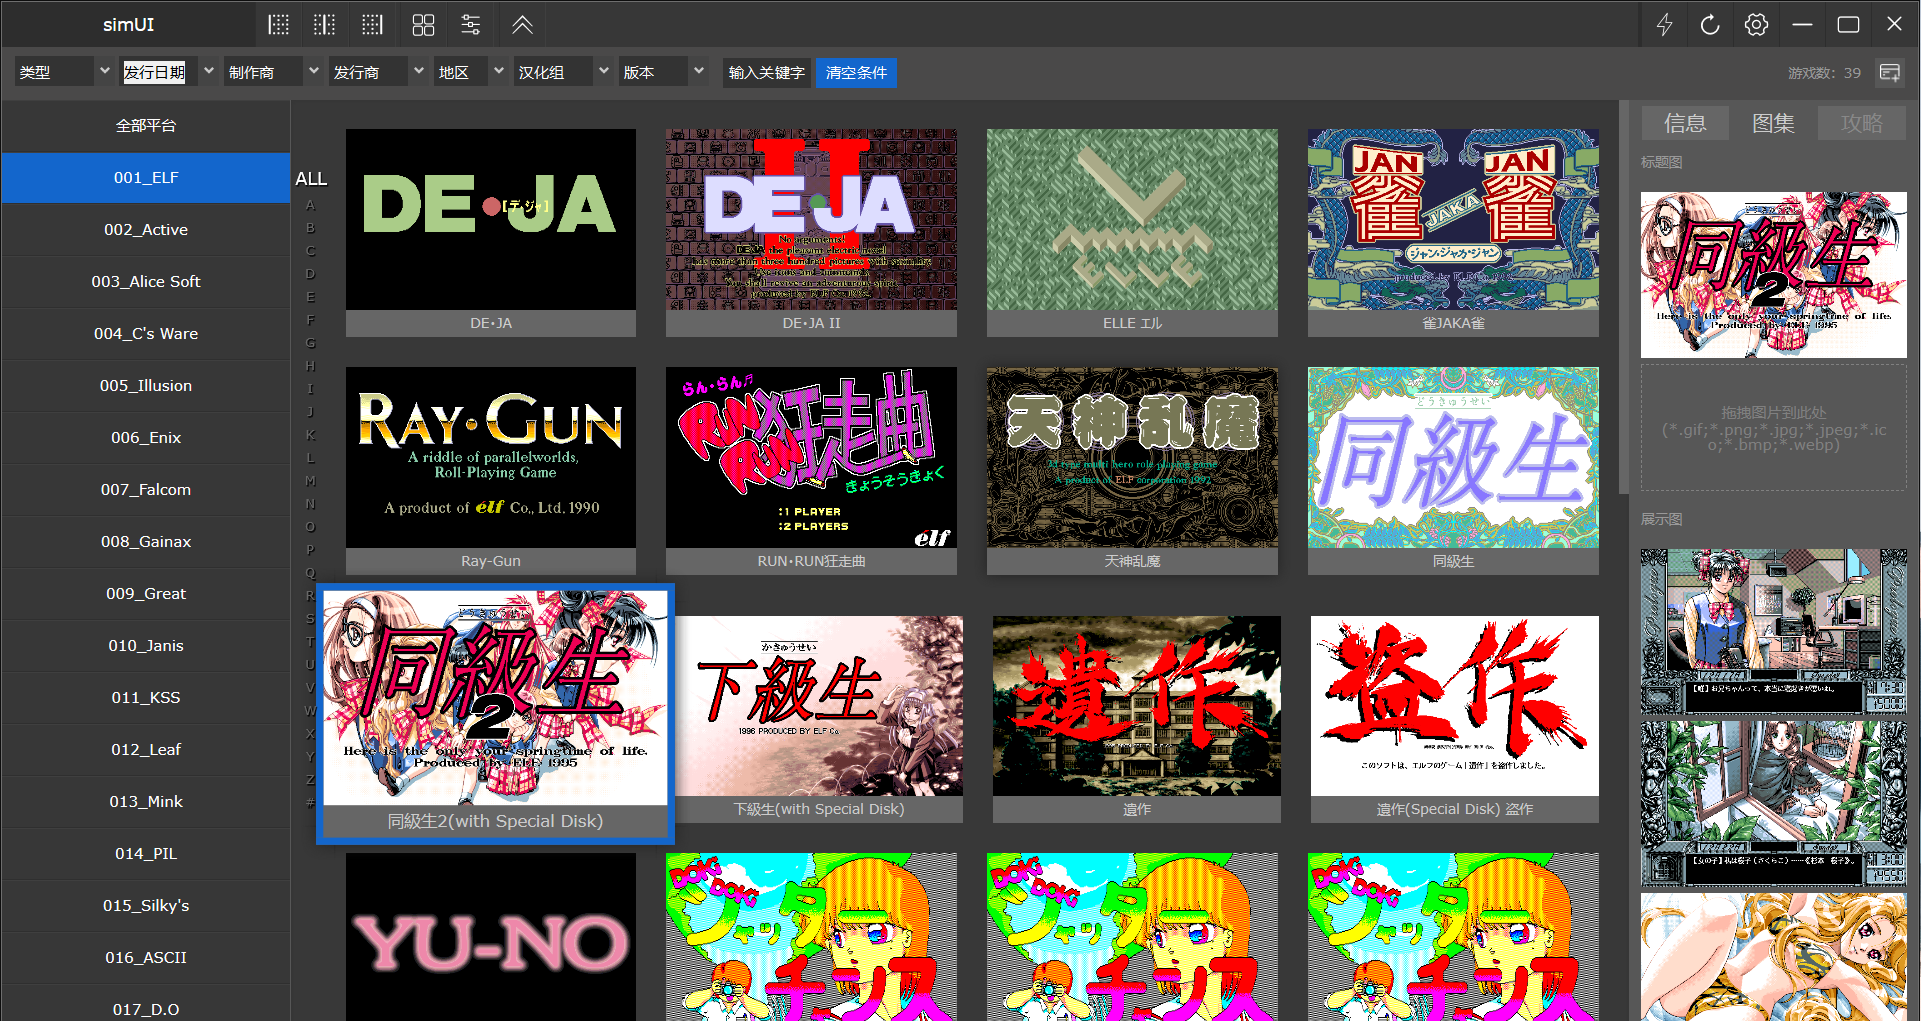Open the 版本 dropdown
Image resolution: width=1921 pixels, height=1021 pixels.
point(664,72)
